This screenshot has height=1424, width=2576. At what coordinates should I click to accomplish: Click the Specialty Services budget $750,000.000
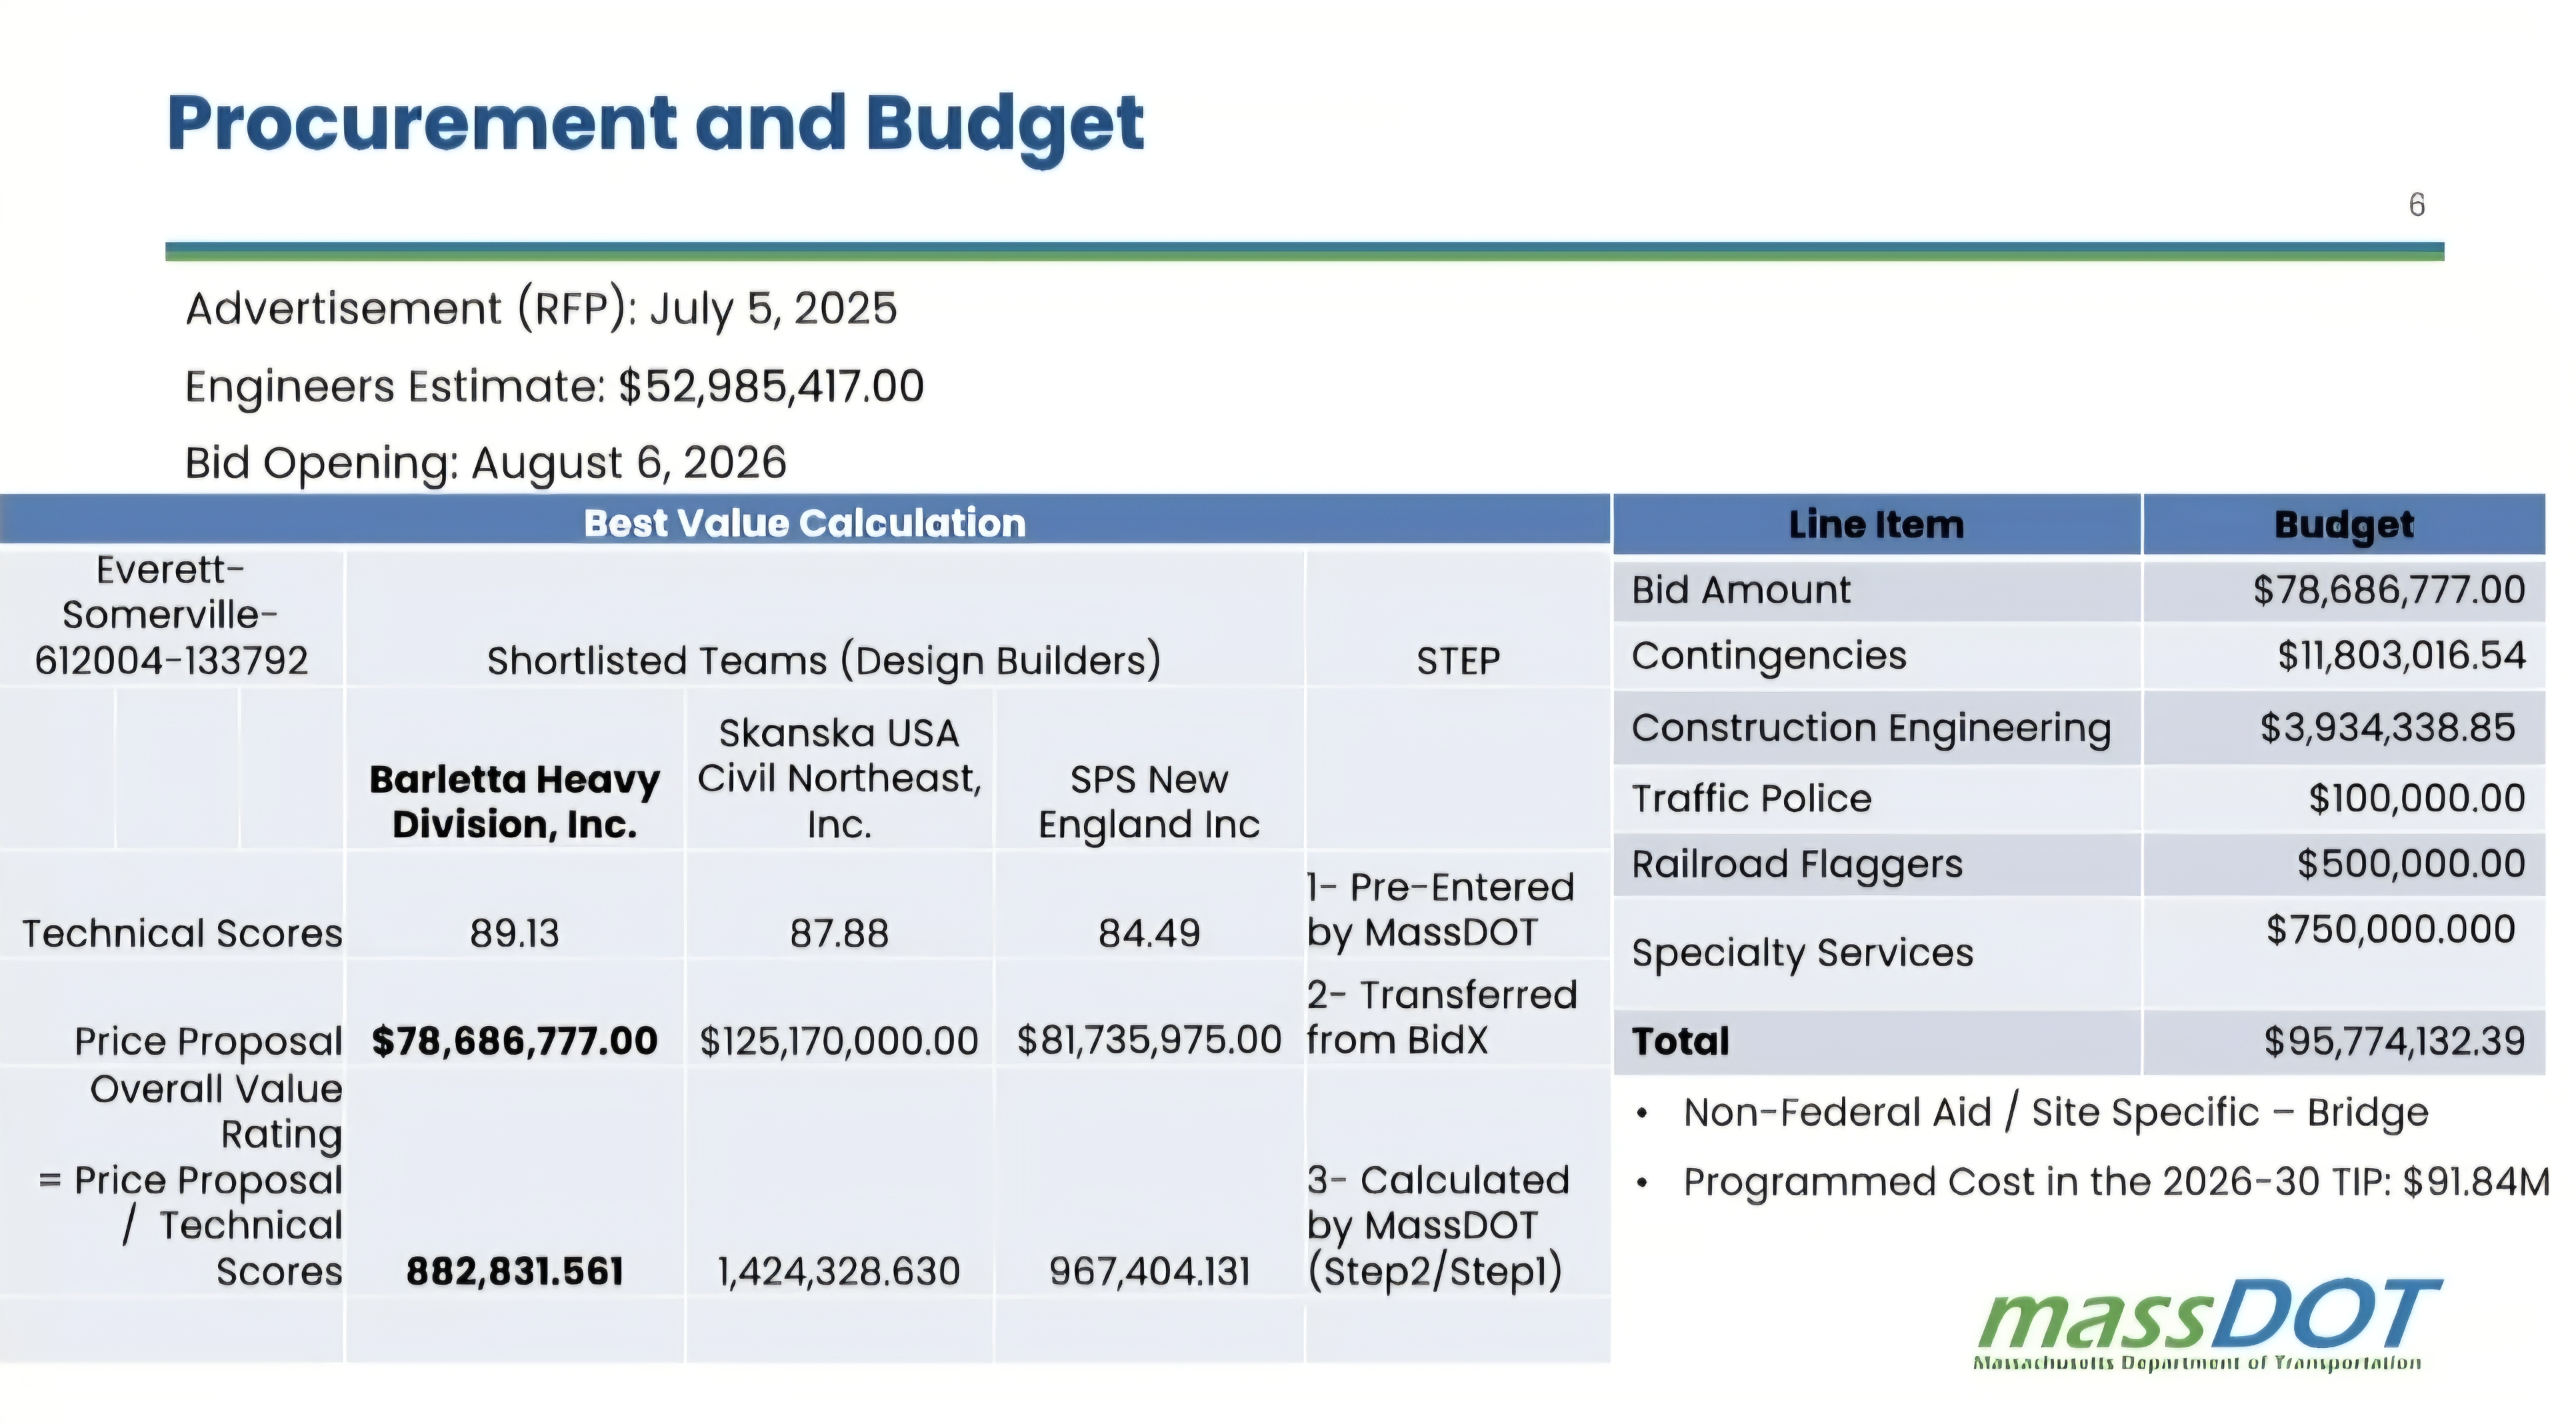click(x=2390, y=930)
